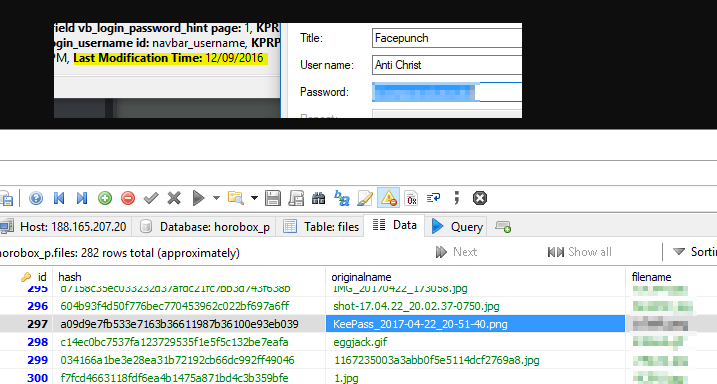
Task: Post changes with the checkmark icon
Action: click(151, 198)
